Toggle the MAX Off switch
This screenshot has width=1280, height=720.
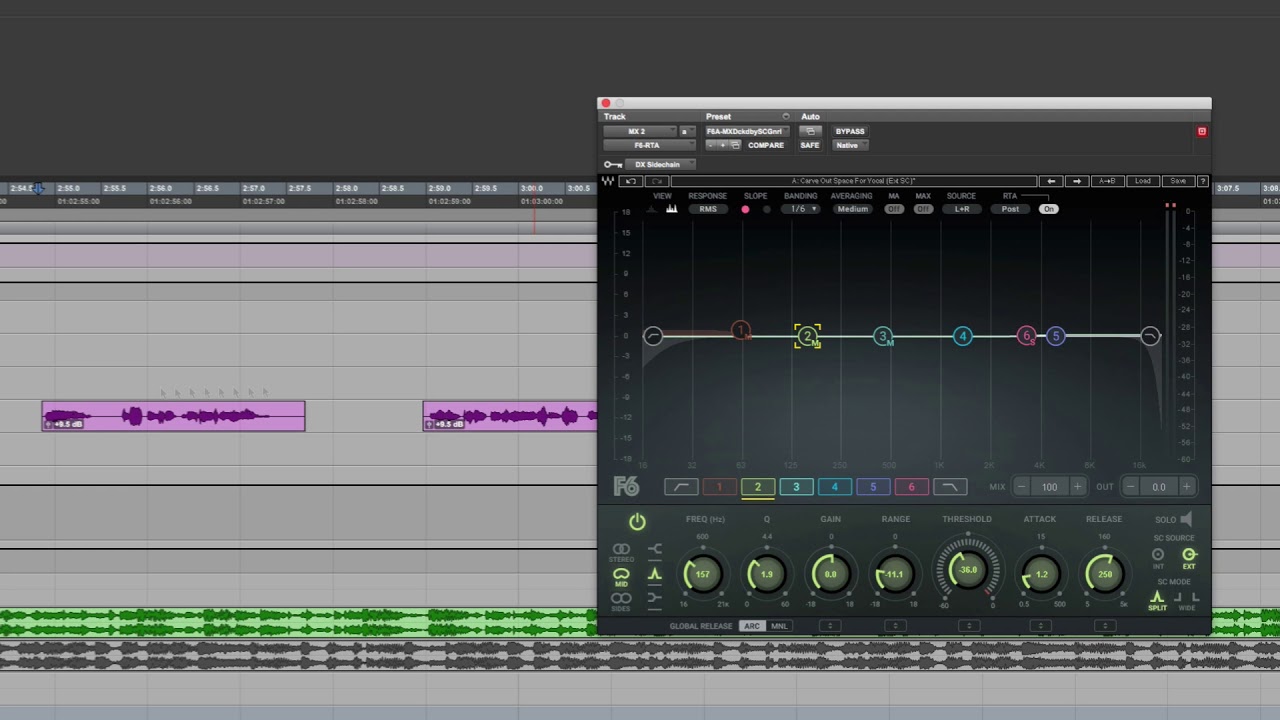923,209
